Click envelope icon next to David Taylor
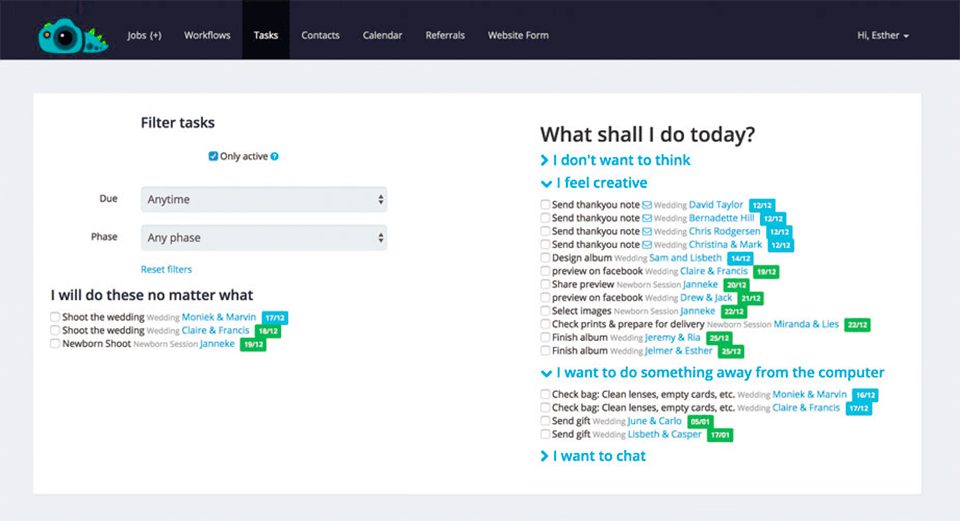 [x=647, y=205]
